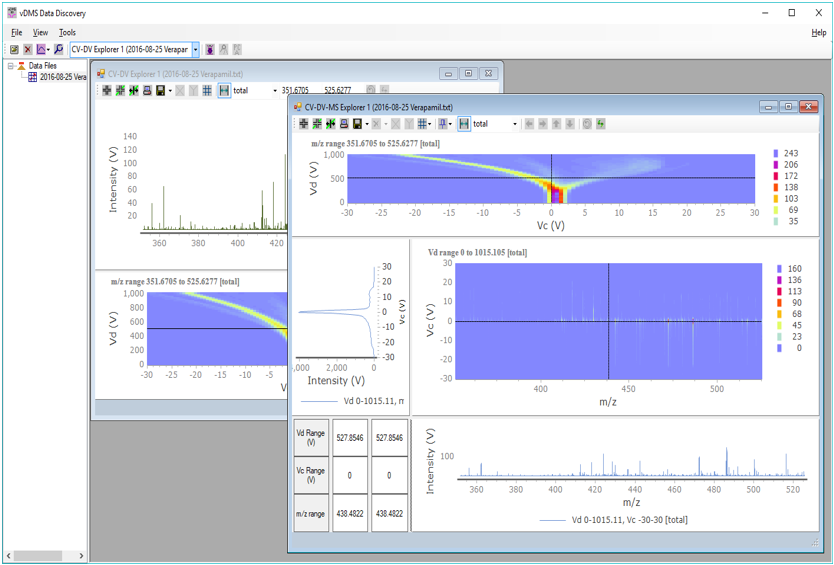The width and height of the screenshot is (834, 565).
Task: Open the Help menu
Action: (819, 32)
